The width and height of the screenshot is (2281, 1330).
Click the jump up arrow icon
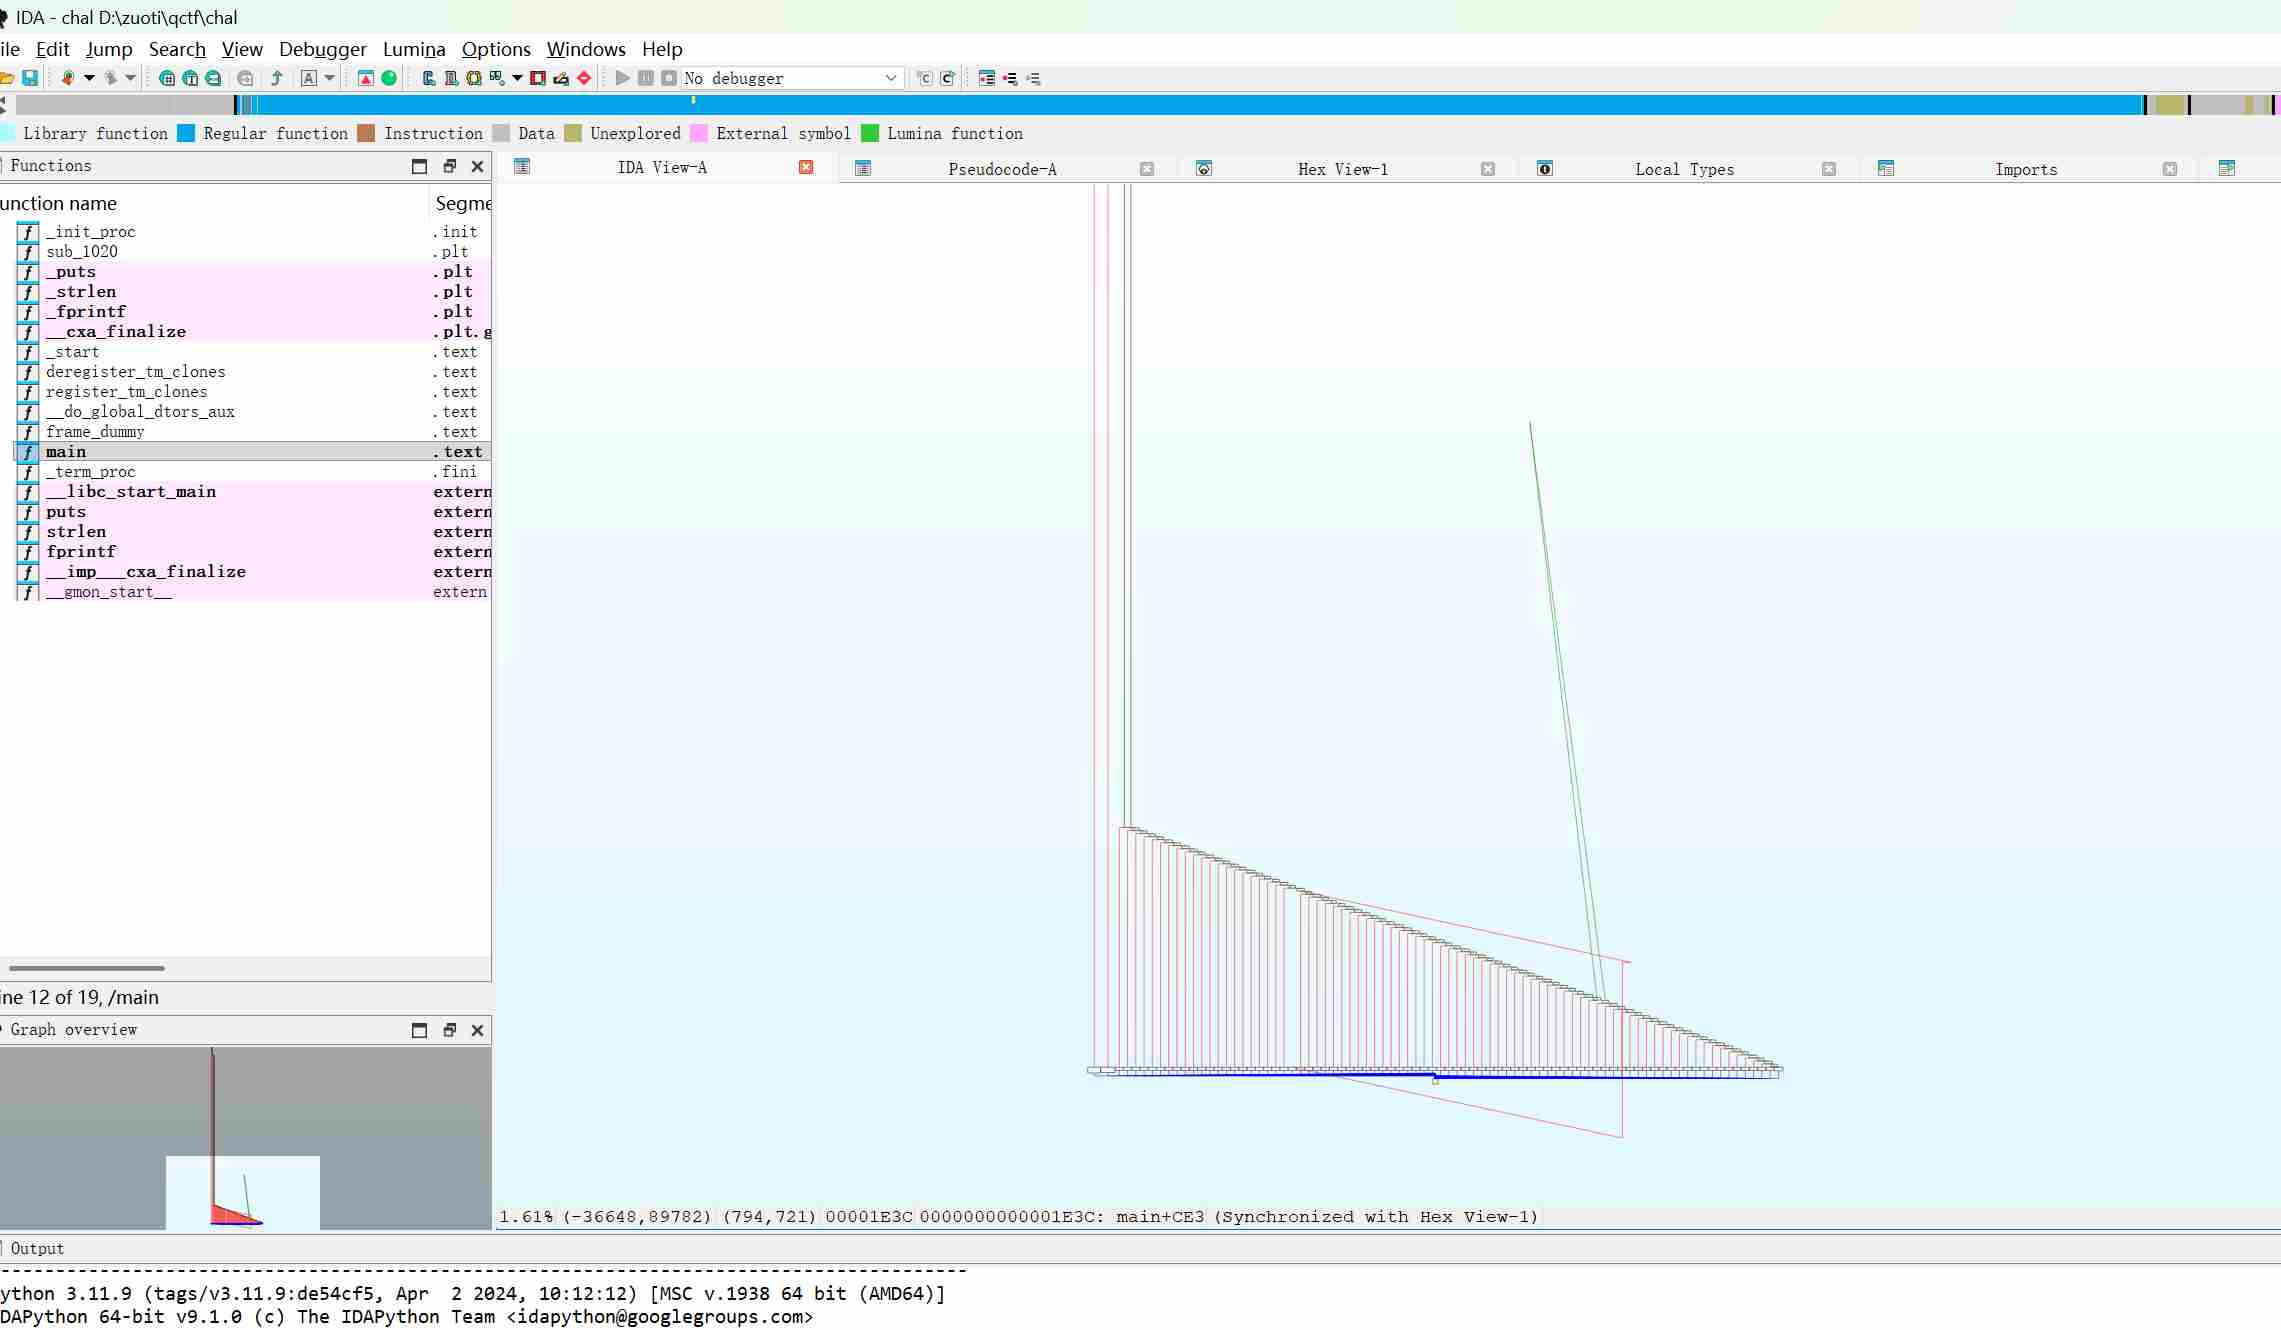coord(277,78)
